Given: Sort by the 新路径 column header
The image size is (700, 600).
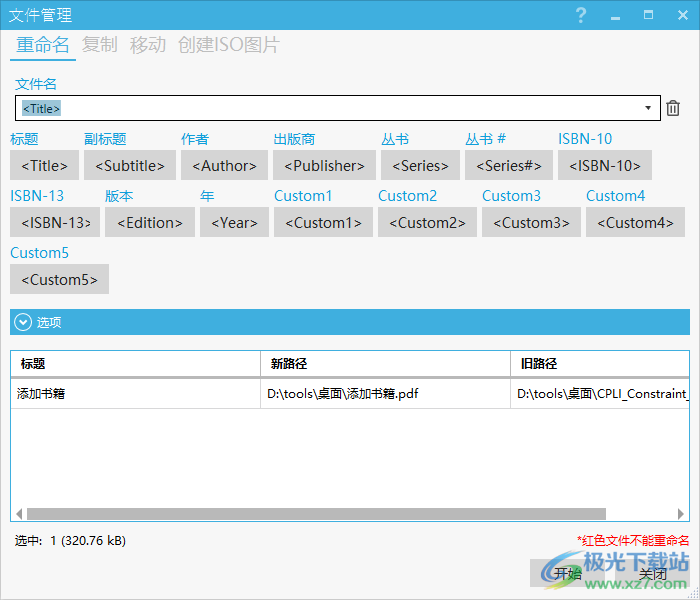Looking at the screenshot, I should click(385, 364).
